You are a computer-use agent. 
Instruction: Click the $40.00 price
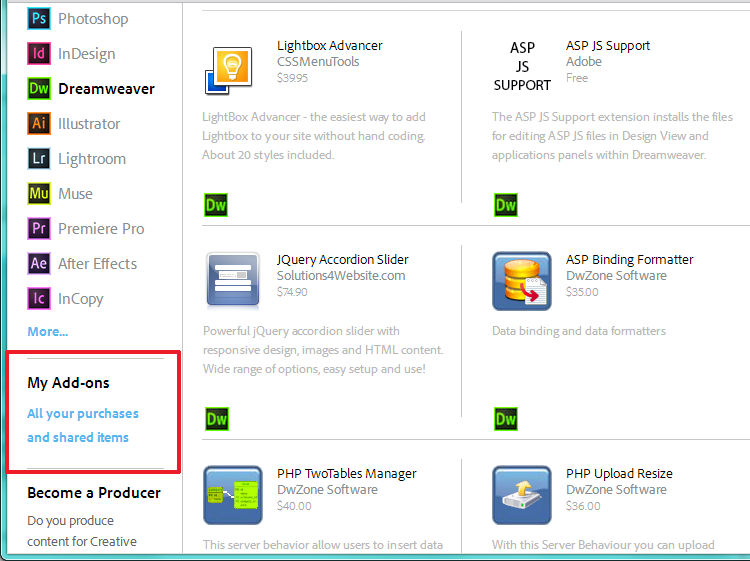(294, 506)
